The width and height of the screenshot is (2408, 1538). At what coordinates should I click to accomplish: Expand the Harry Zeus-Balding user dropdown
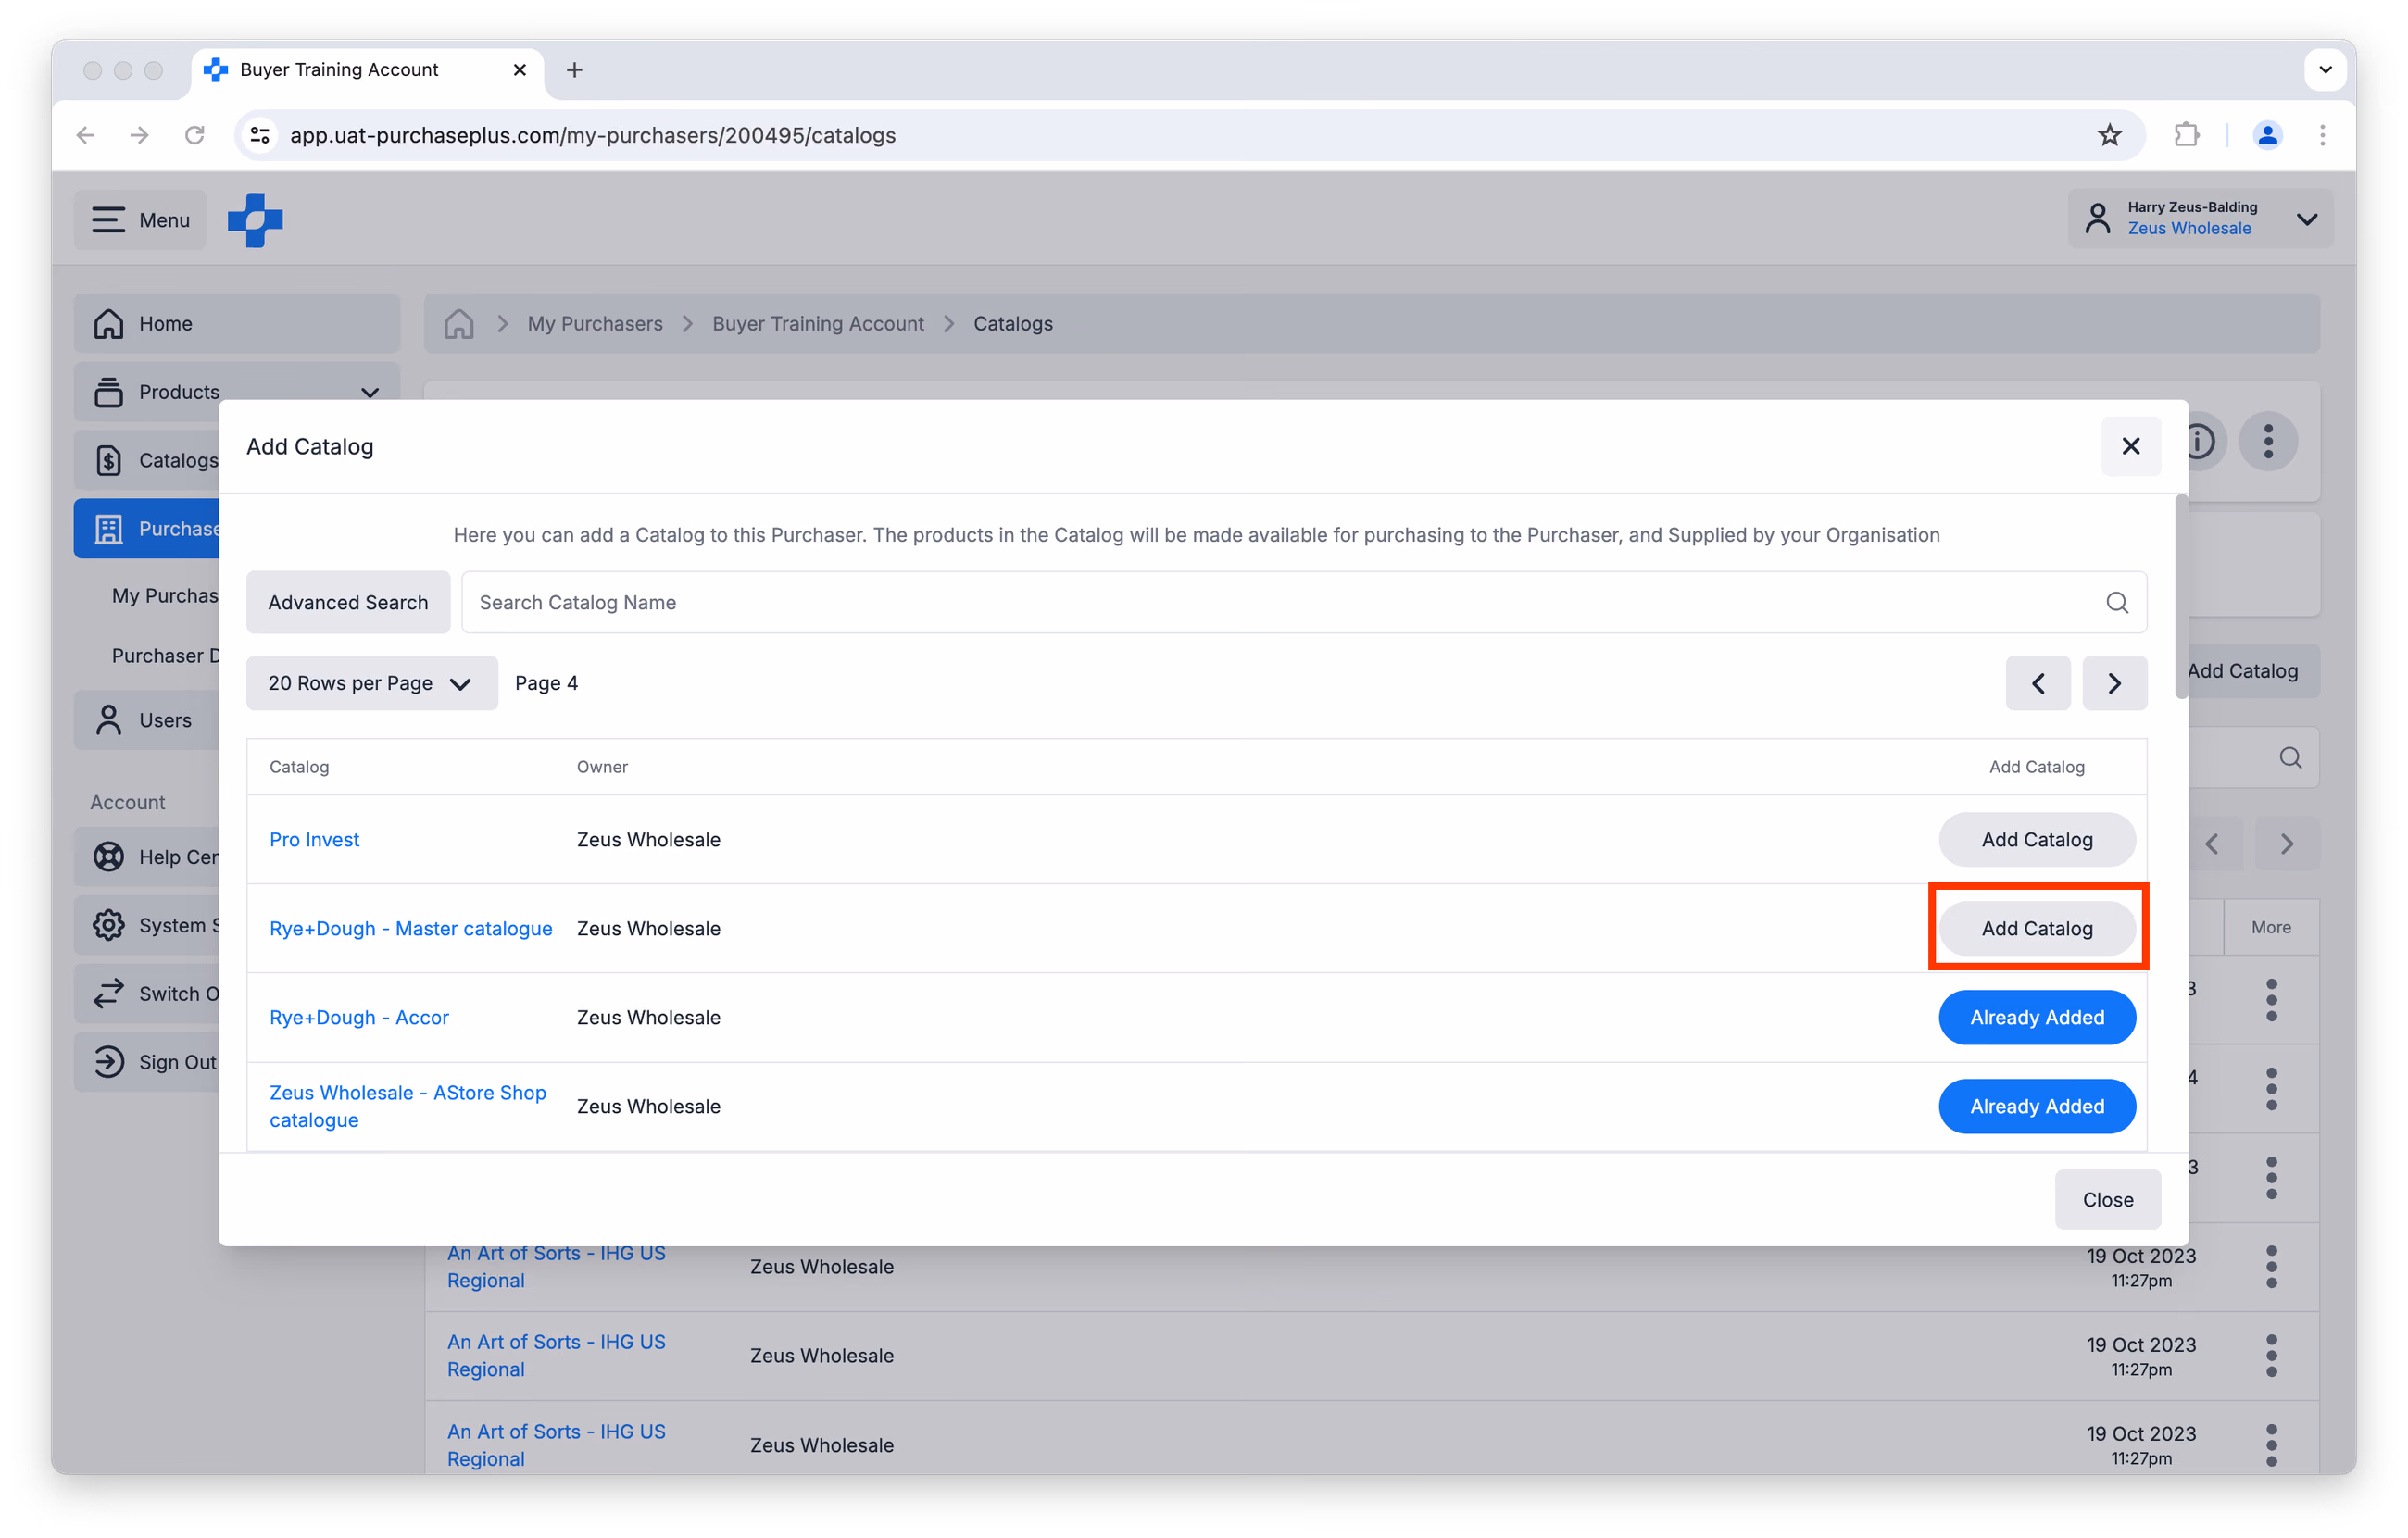click(x=2200, y=219)
